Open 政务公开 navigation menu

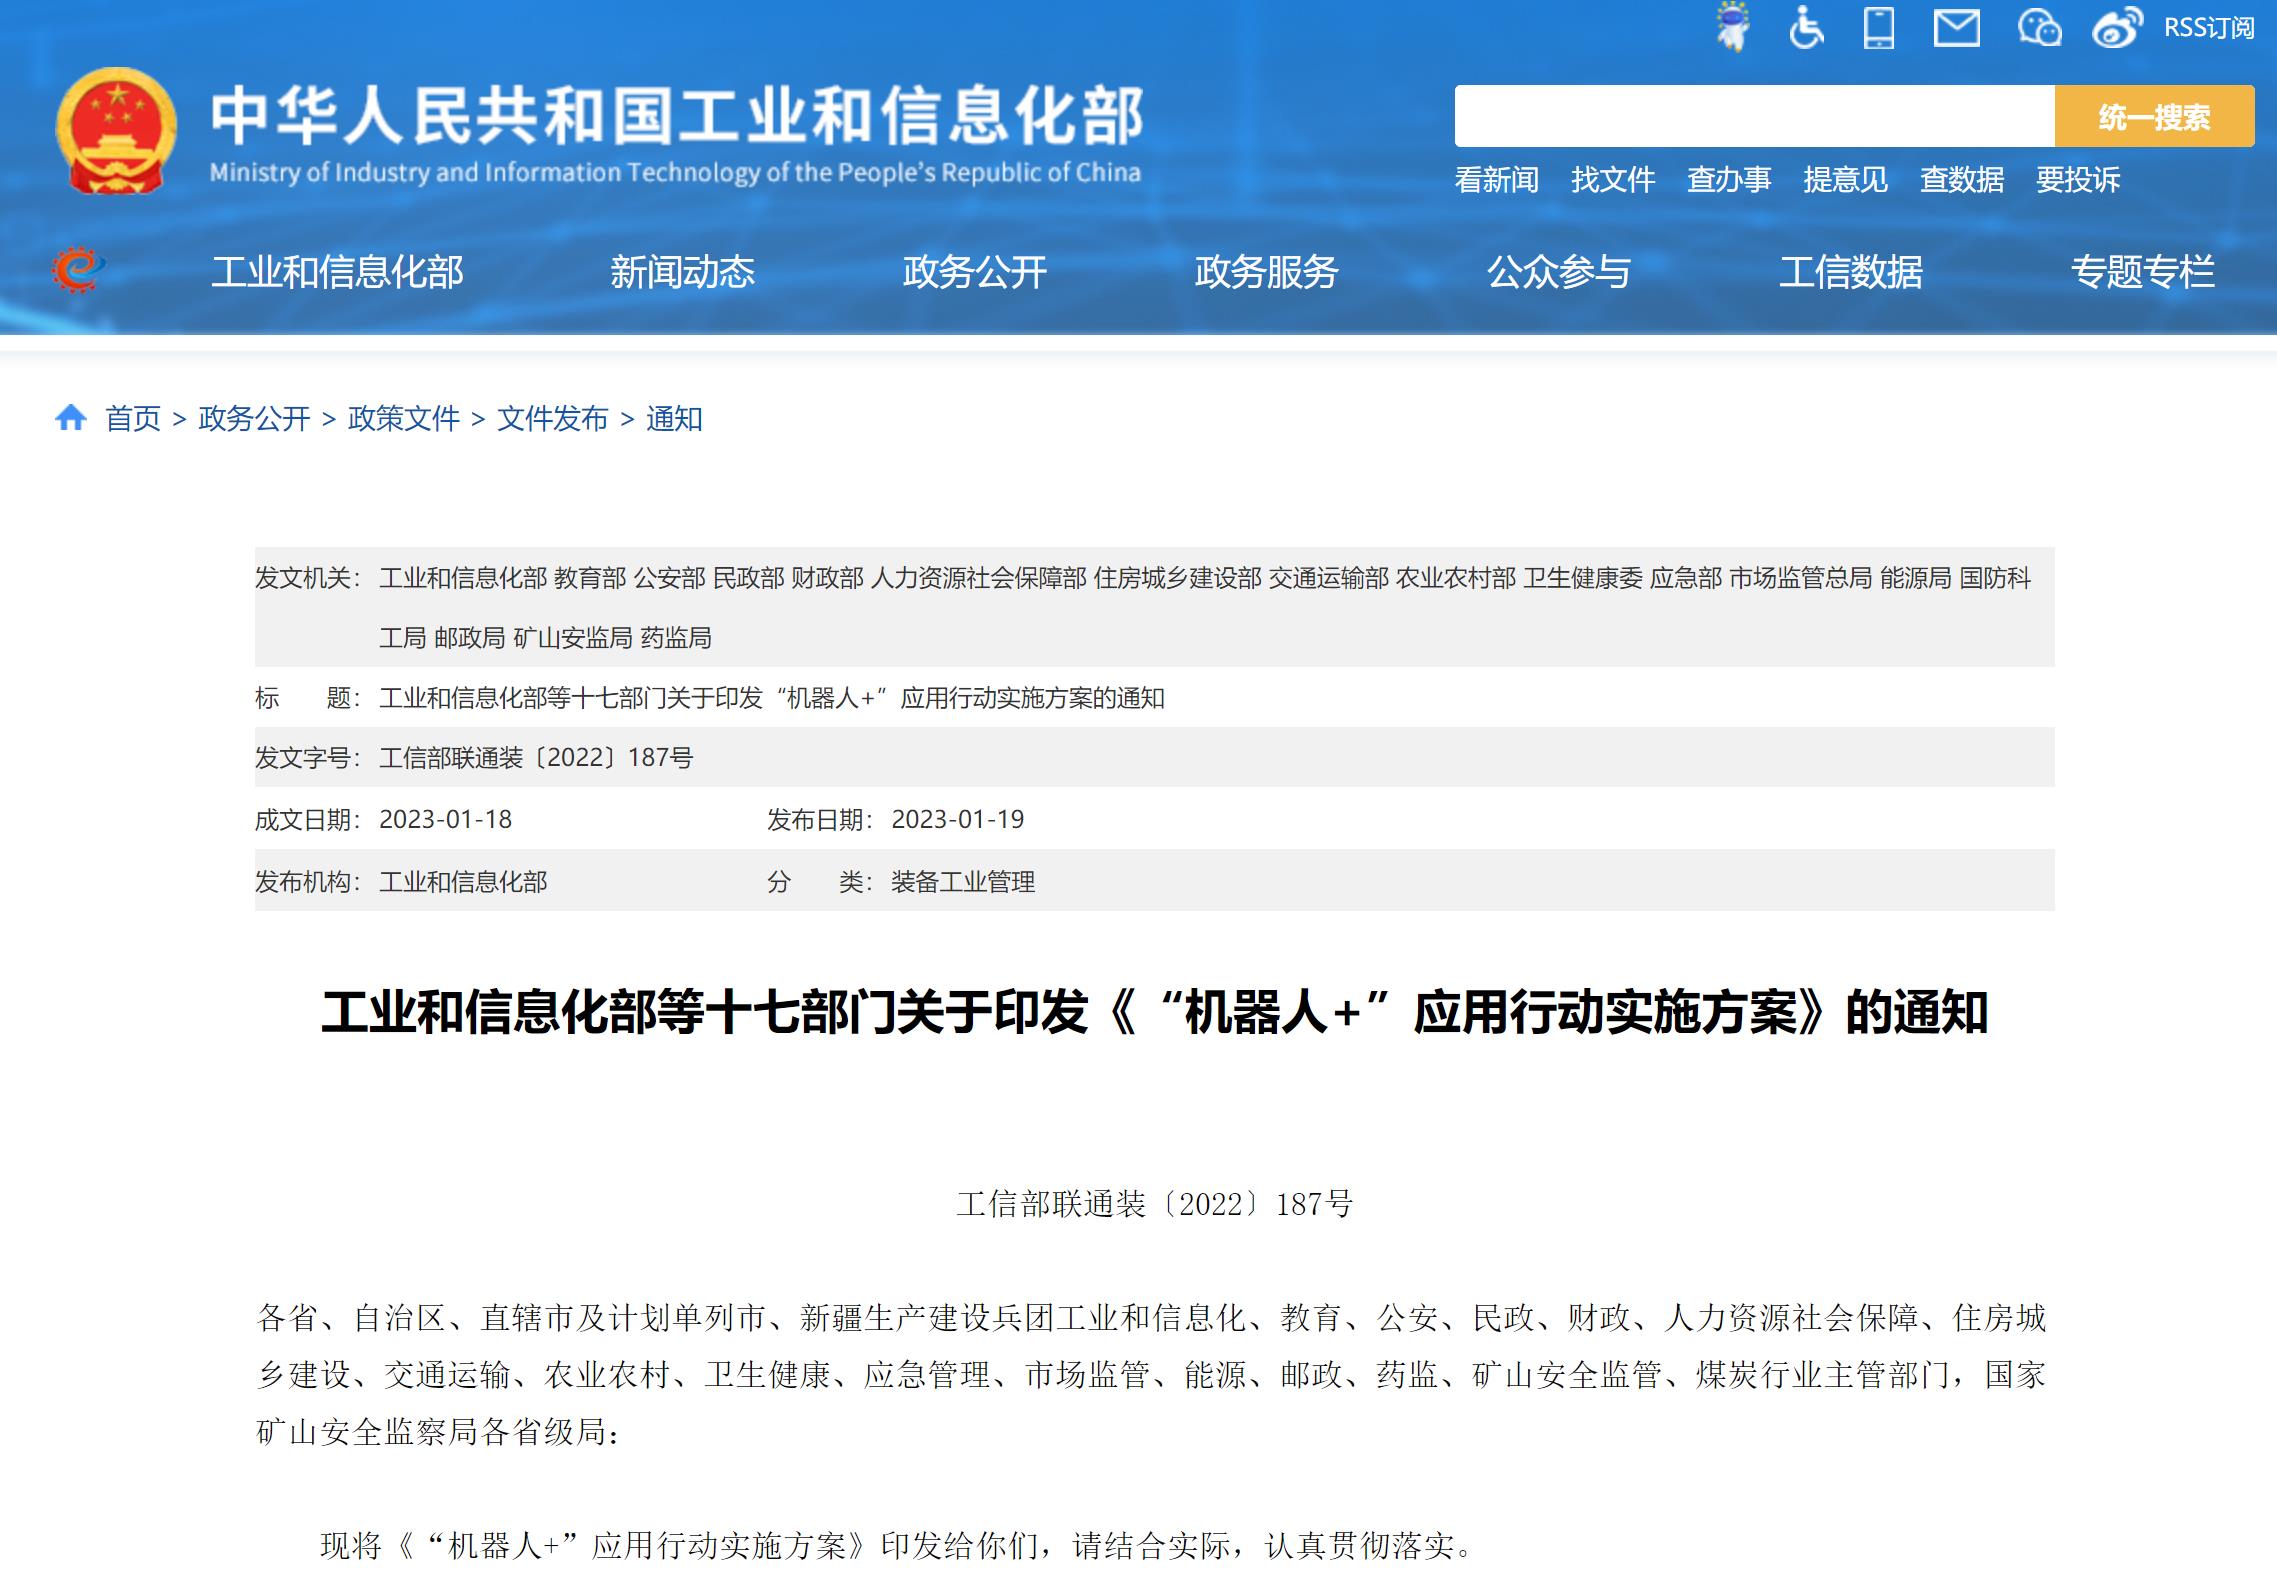tap(974, 272)
